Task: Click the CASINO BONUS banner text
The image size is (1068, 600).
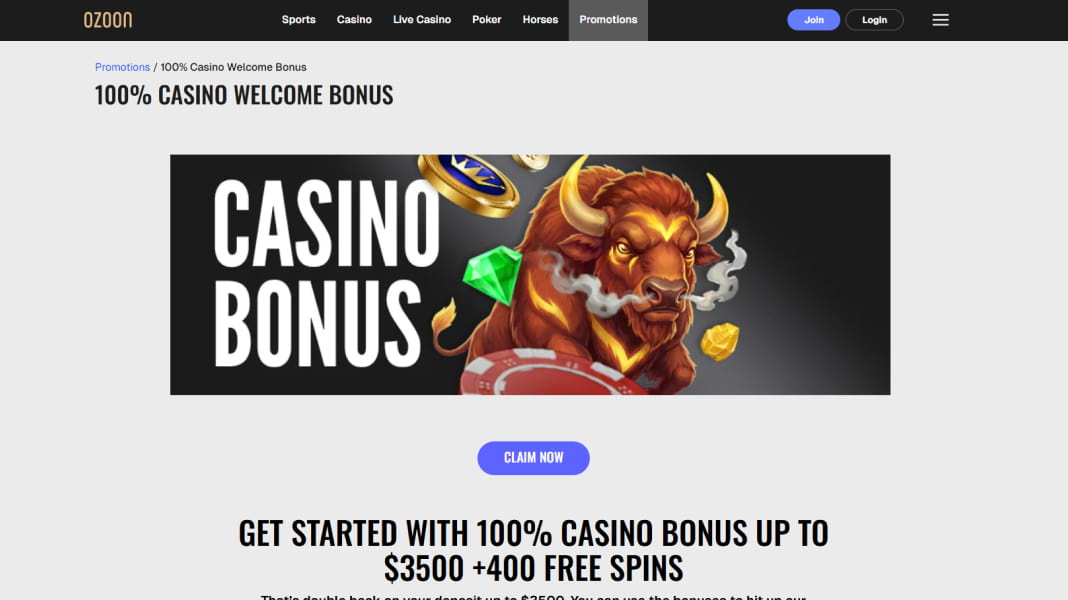Action: [327, 274]
